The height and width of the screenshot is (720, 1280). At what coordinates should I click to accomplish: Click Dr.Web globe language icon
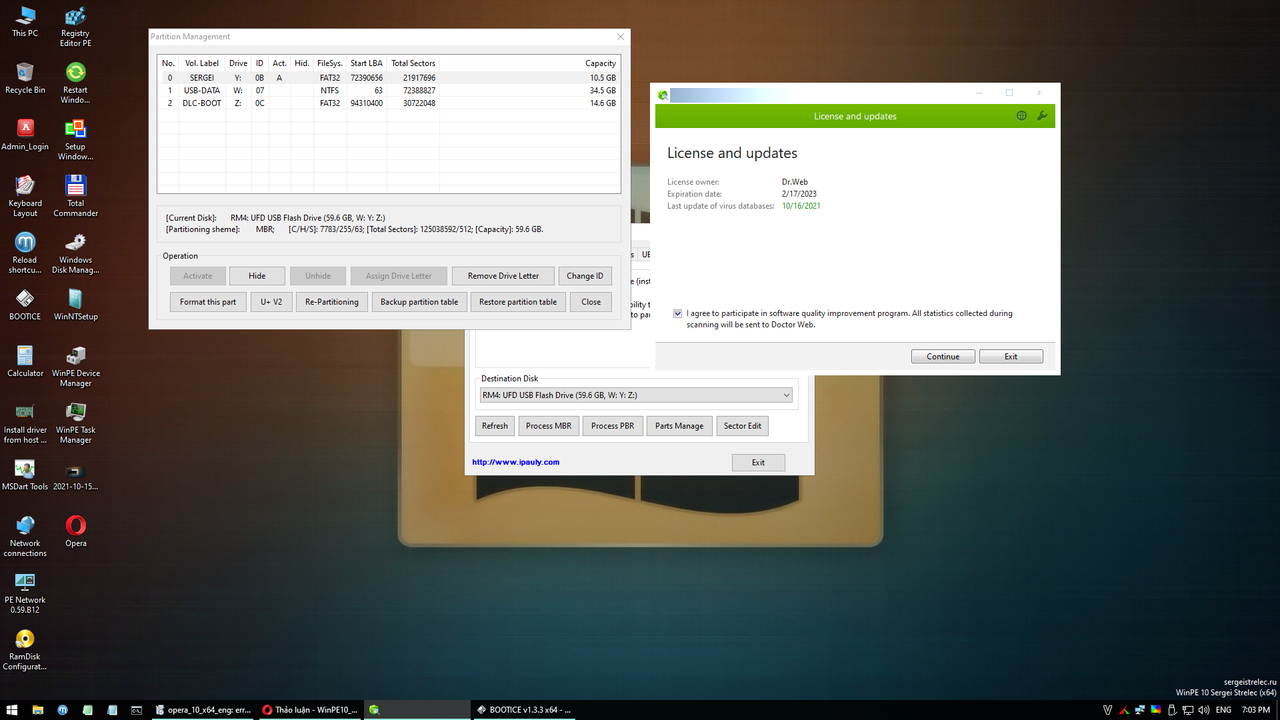point(1021,116)
